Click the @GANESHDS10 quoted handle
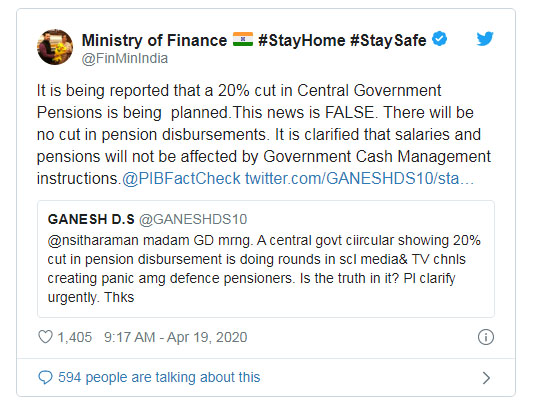Image resolution: width=536 pixels, height=408 pixels. [193, 219]
